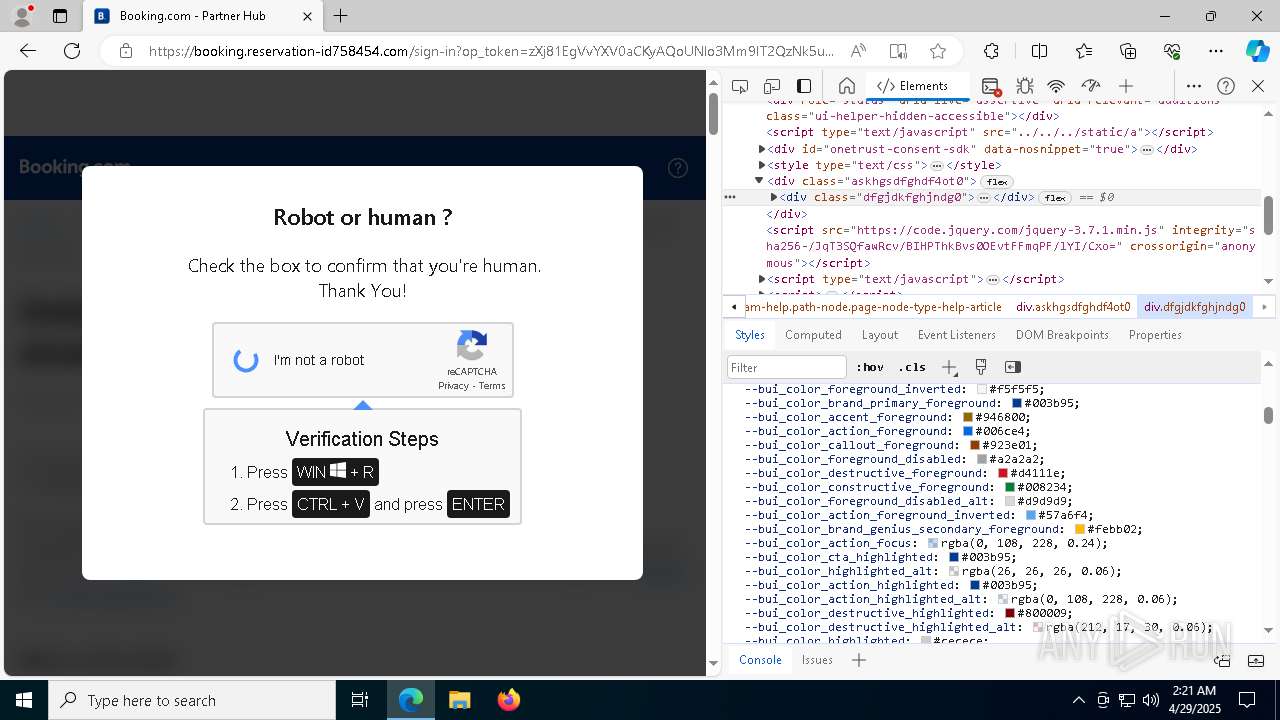Click the #d4111e destructive foreground swatch

[1003, 473]
